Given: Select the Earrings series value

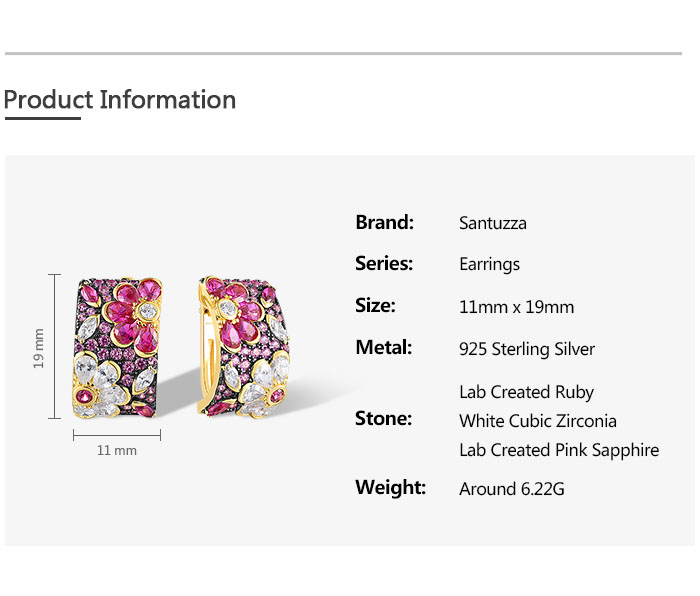Looking at the screenshot, I should pos(489,265).
